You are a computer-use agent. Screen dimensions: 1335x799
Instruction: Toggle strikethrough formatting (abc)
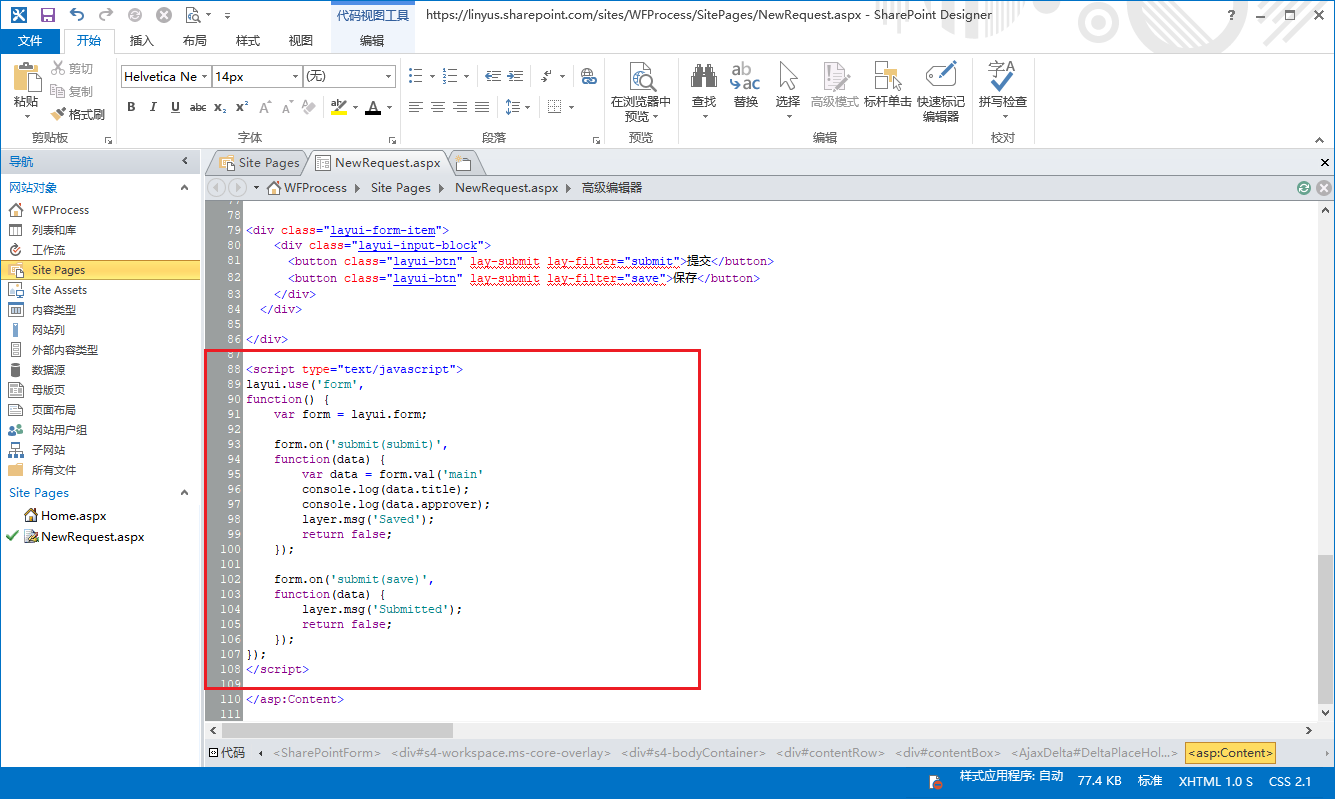click(197, 107)
